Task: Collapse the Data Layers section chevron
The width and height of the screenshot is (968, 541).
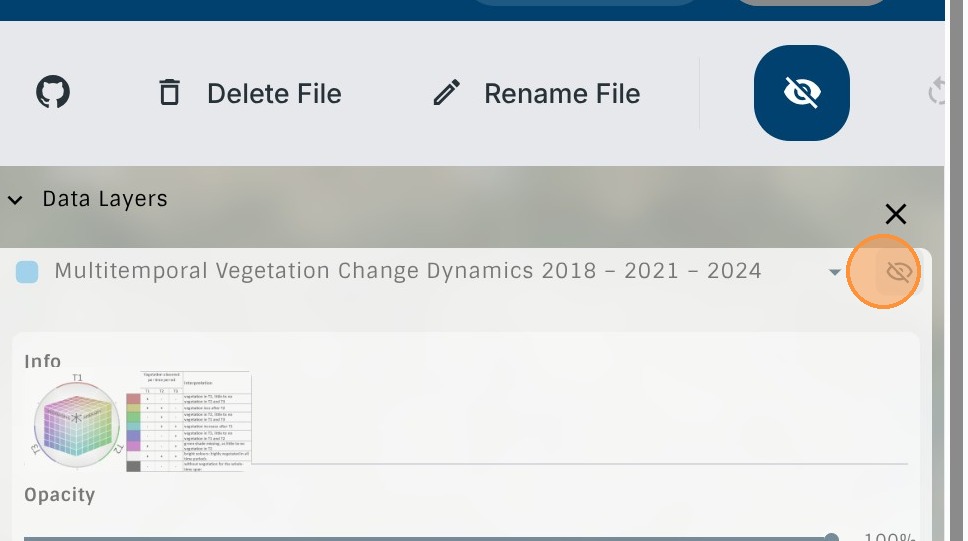Action: pos(15,200)
